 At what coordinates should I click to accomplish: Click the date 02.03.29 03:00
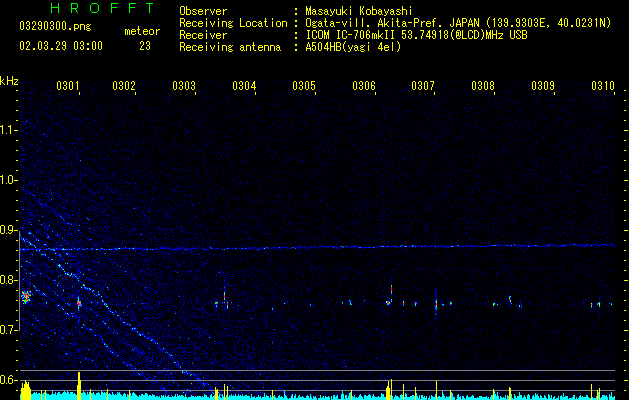61,46
